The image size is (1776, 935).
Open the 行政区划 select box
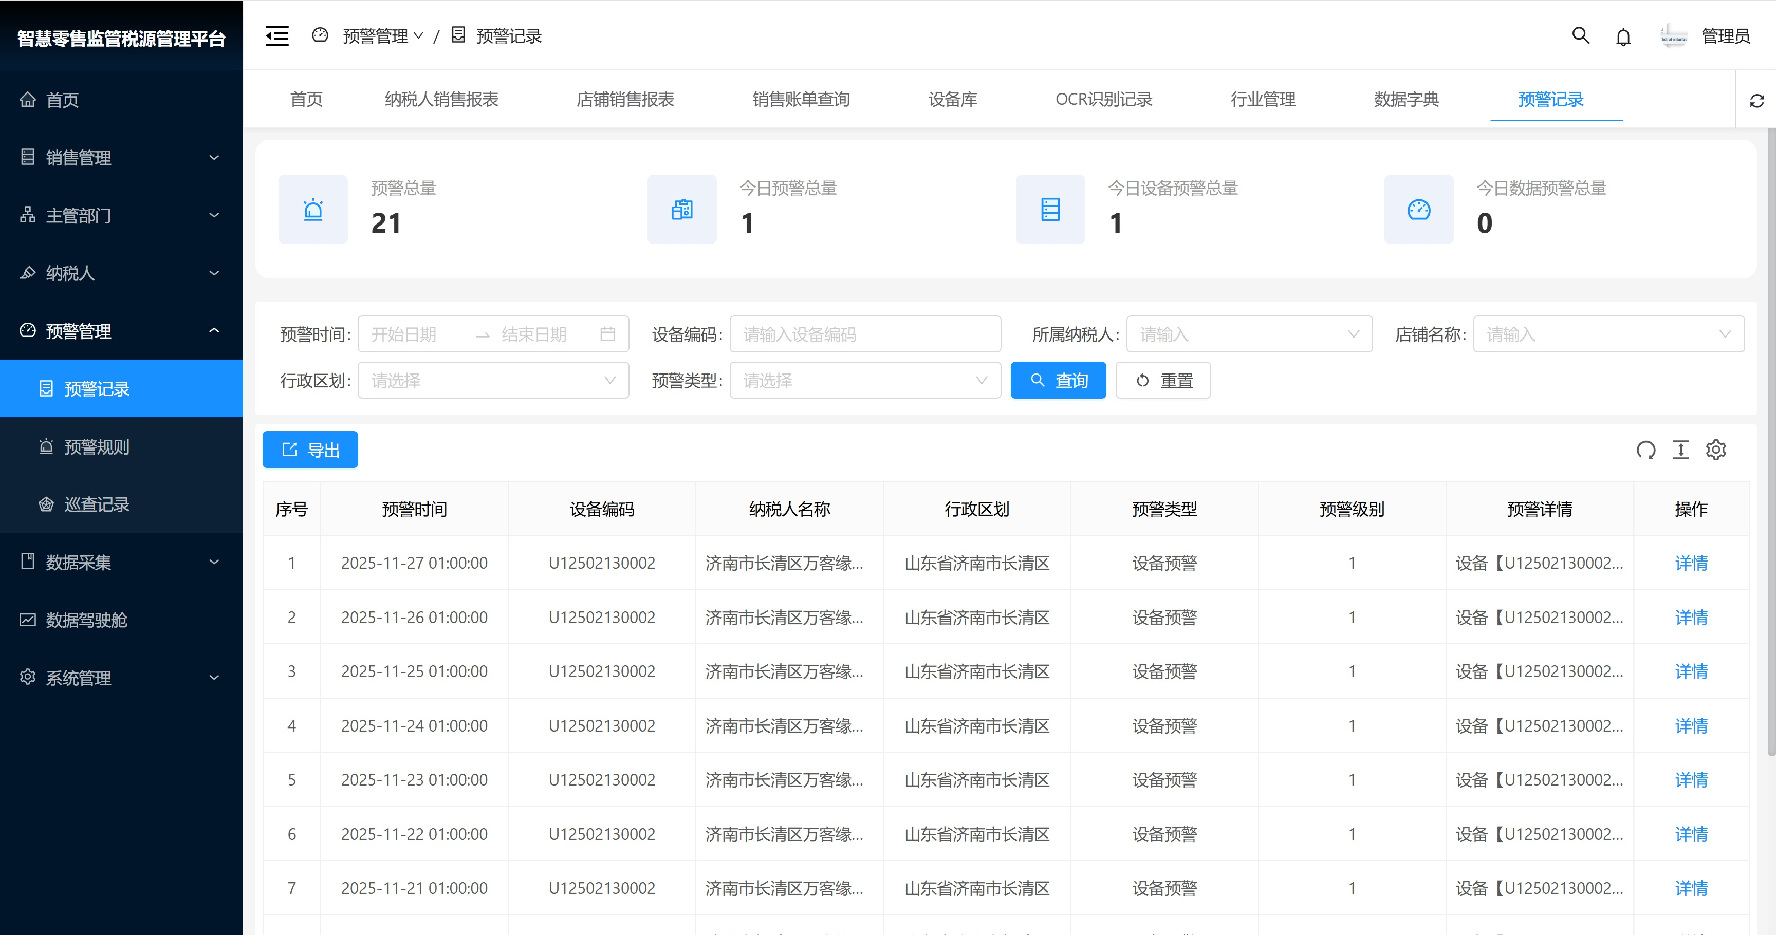pyautogui.click(x=493, y=381)
